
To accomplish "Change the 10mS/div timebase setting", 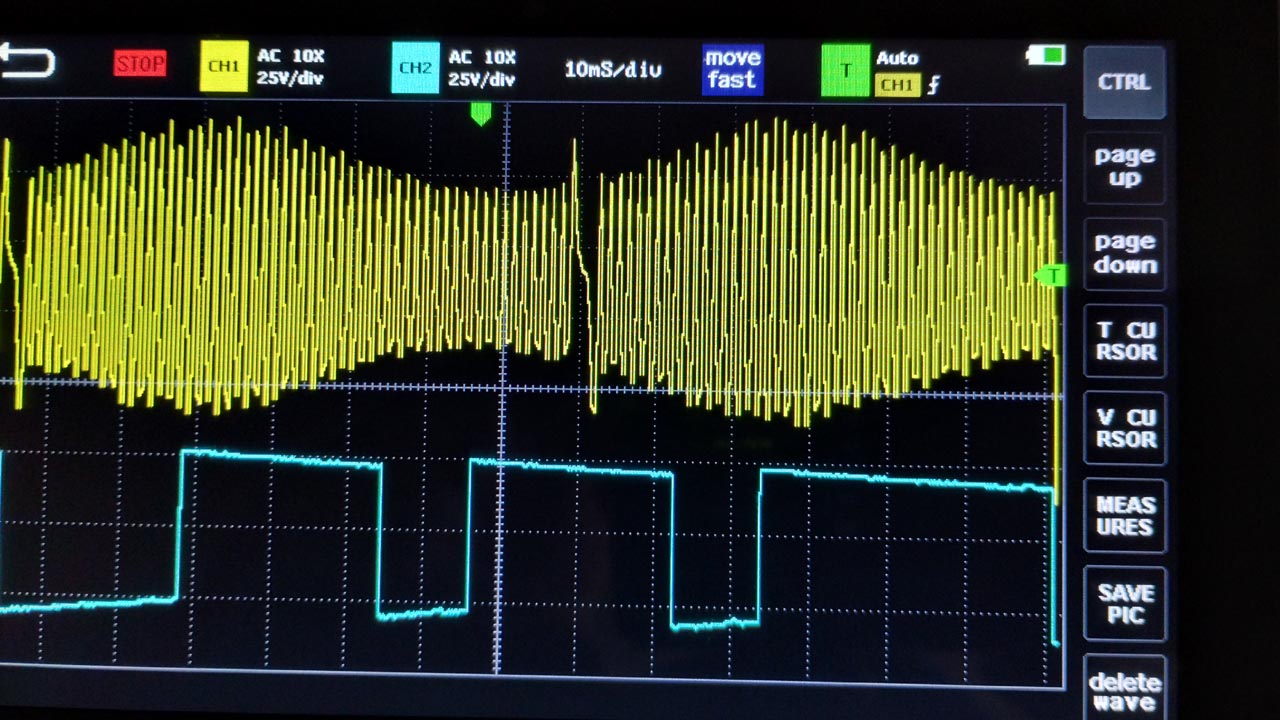I will click(x=612, y=69).
